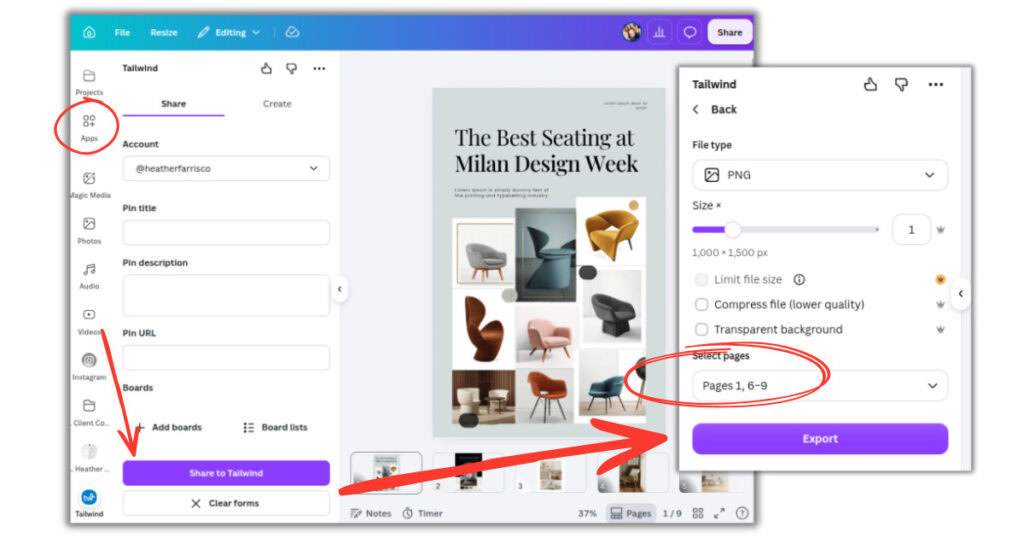Click the design title on the canvas
Screen dimensions: 1024x538
[x=546, y=151]
